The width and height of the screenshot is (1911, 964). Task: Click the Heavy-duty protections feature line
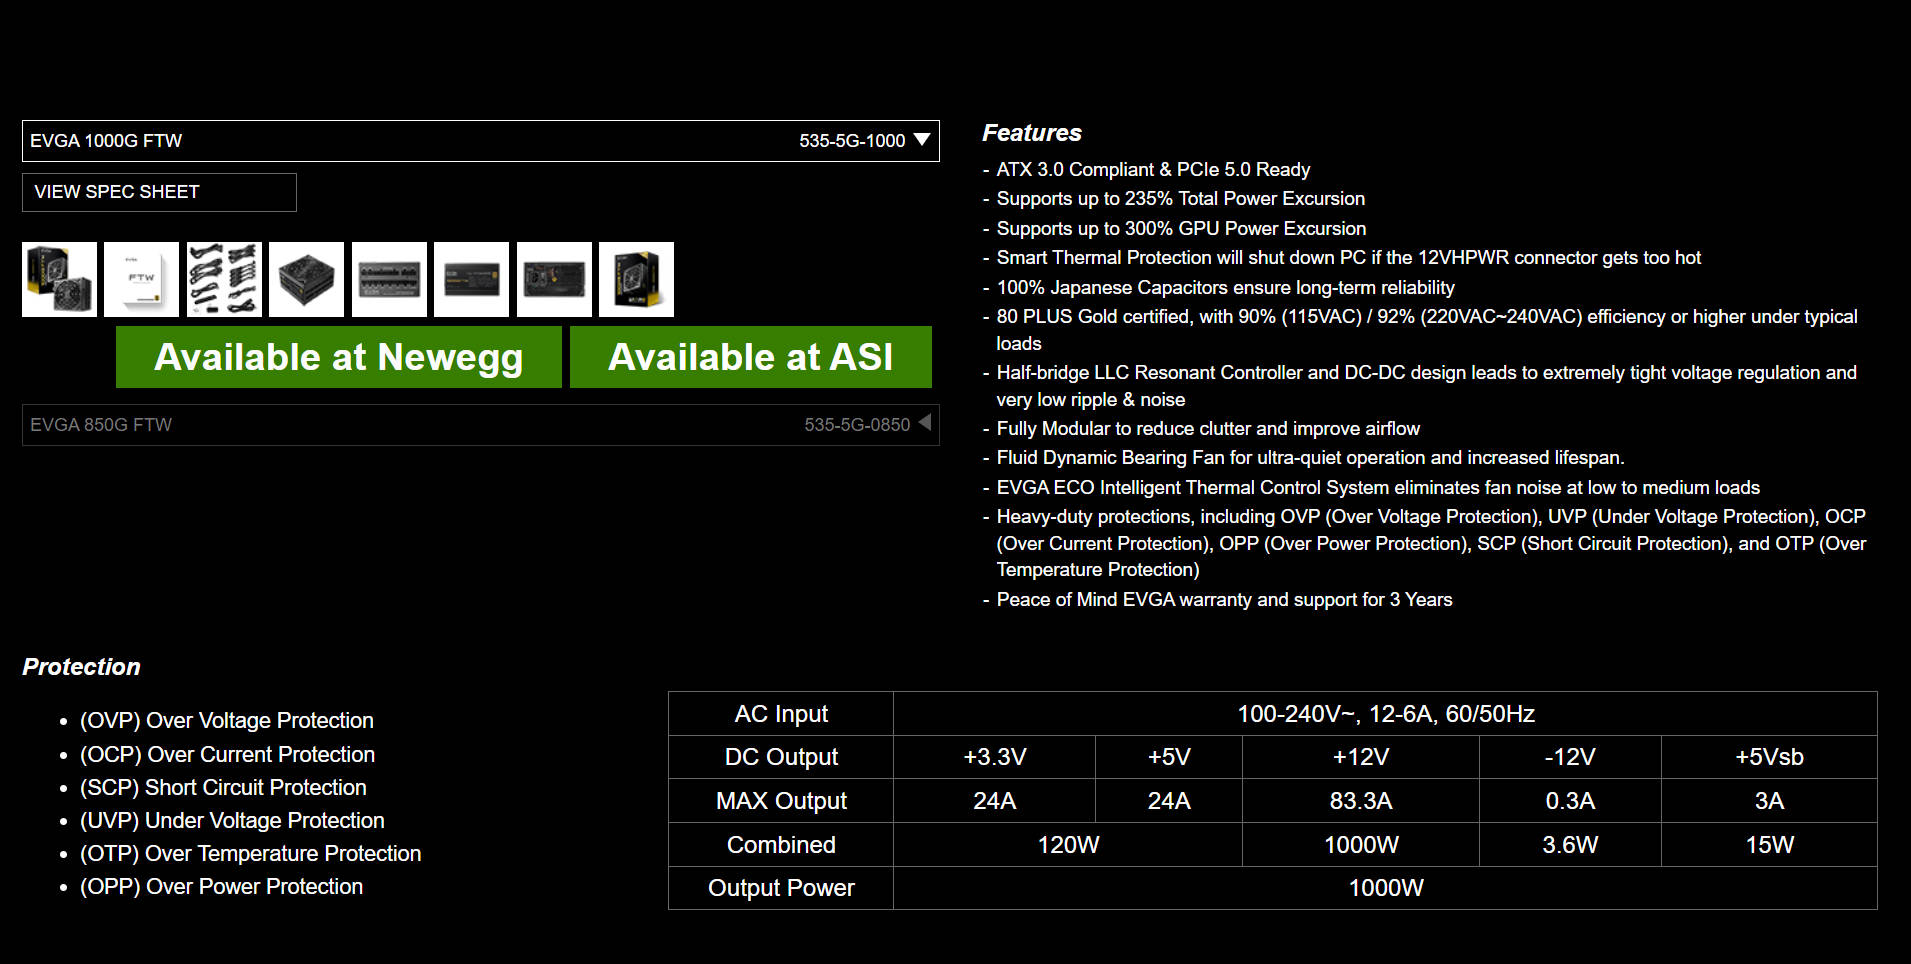point(1431,543)
